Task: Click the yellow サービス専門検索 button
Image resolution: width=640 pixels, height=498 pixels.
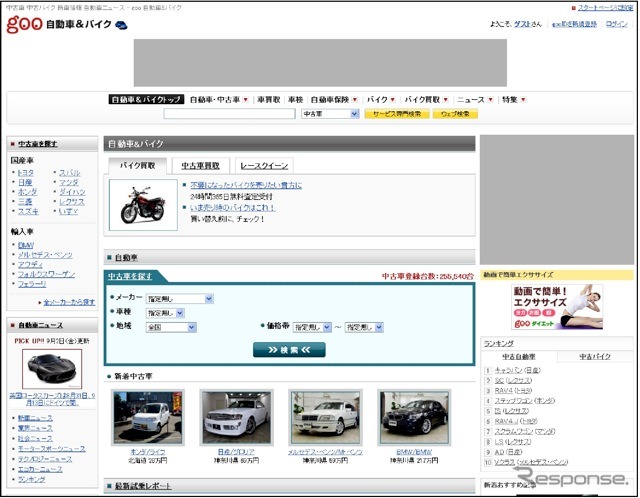Action: (397, 114)
